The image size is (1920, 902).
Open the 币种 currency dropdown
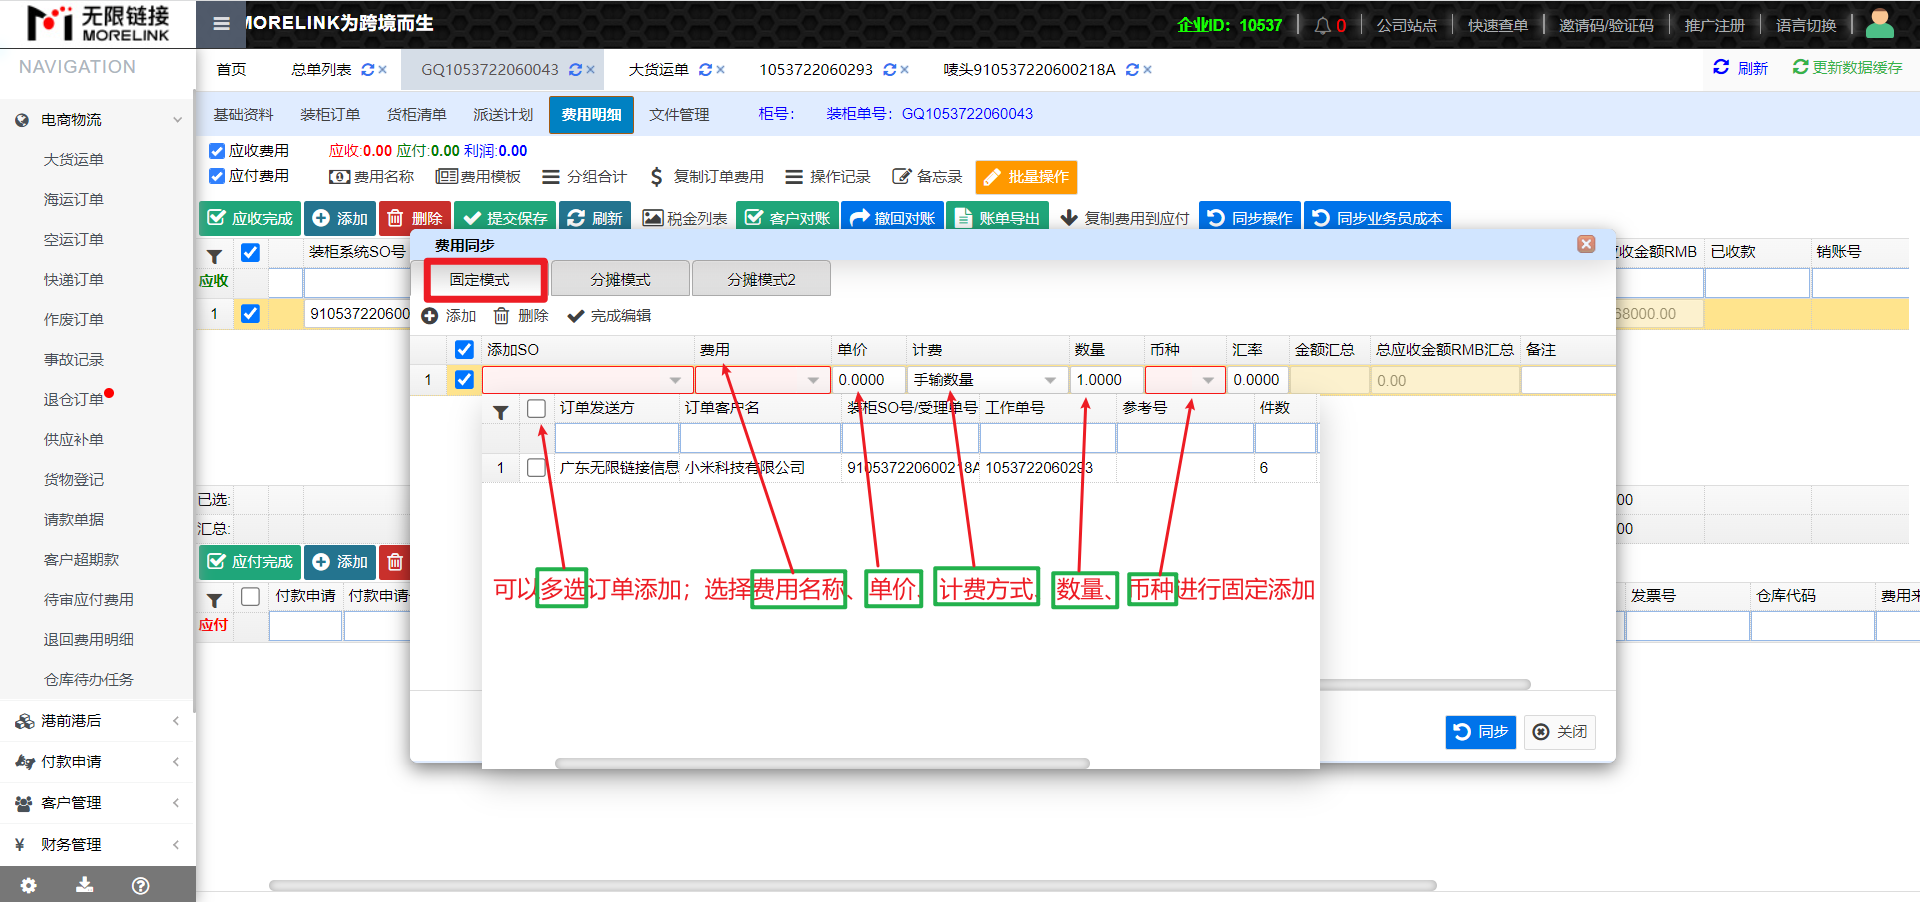(x=1207, y=380)
